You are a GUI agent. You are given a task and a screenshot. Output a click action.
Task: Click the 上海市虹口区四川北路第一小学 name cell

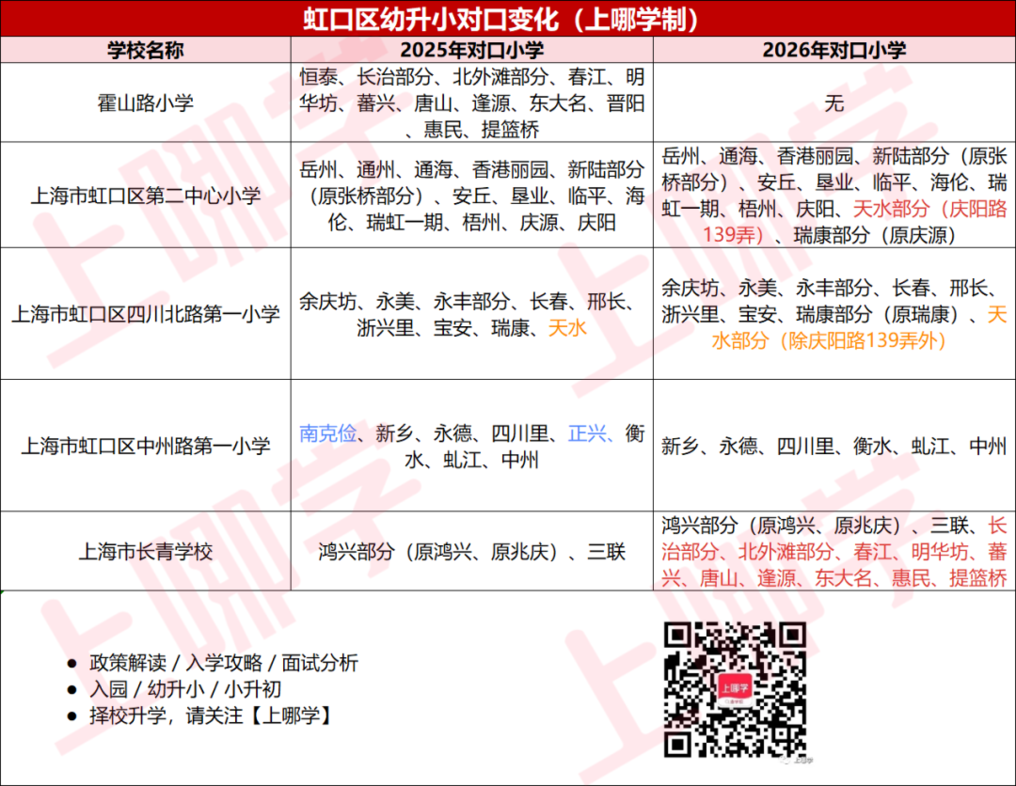click(146, 314)
